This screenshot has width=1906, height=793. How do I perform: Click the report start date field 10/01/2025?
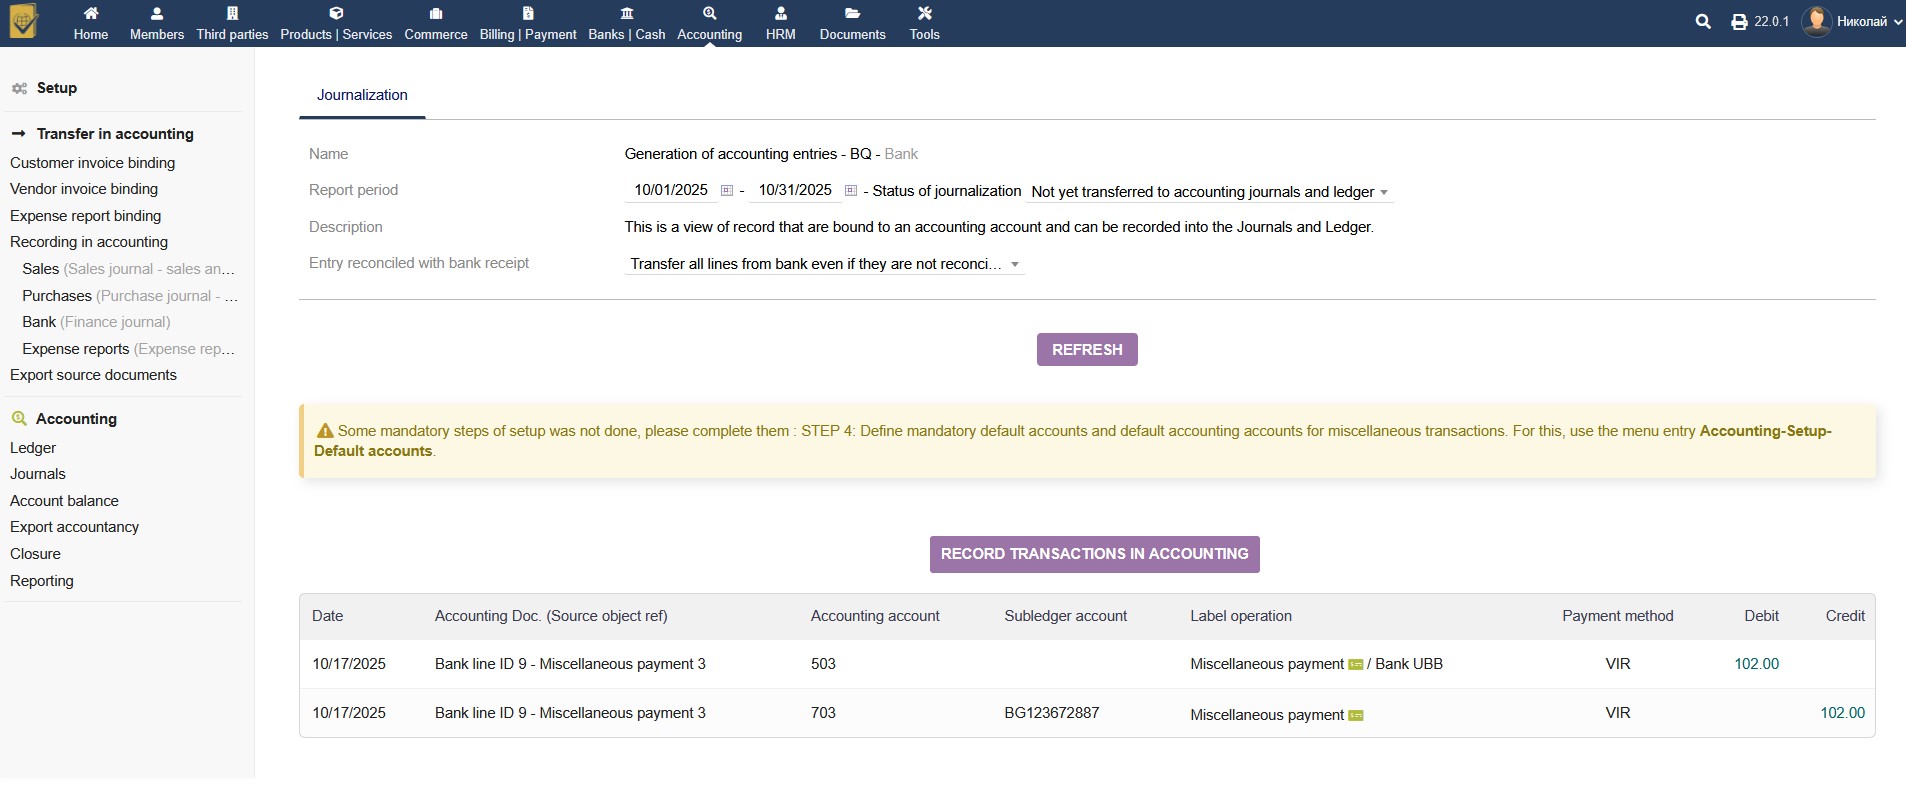[670, 190]
